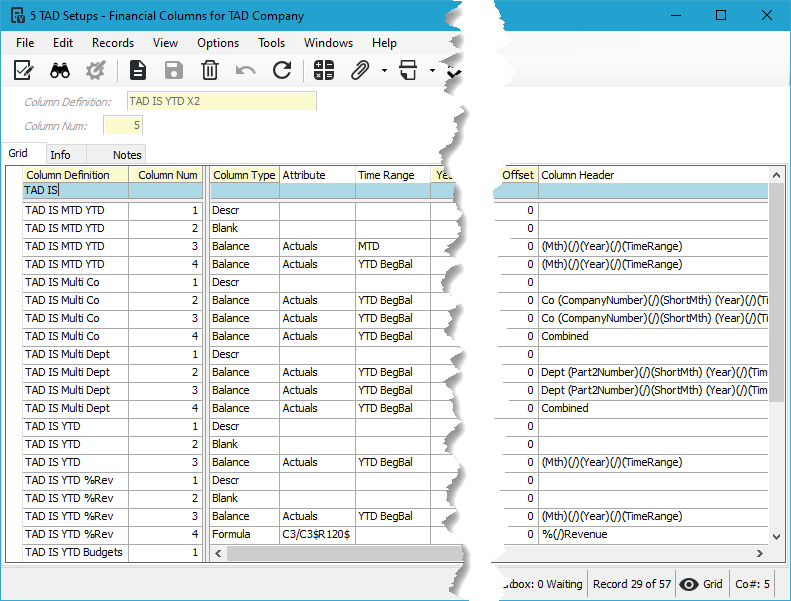This screenshot has height=601, width=791.
Task: Click the Offset column header
Action: point(517,175)
